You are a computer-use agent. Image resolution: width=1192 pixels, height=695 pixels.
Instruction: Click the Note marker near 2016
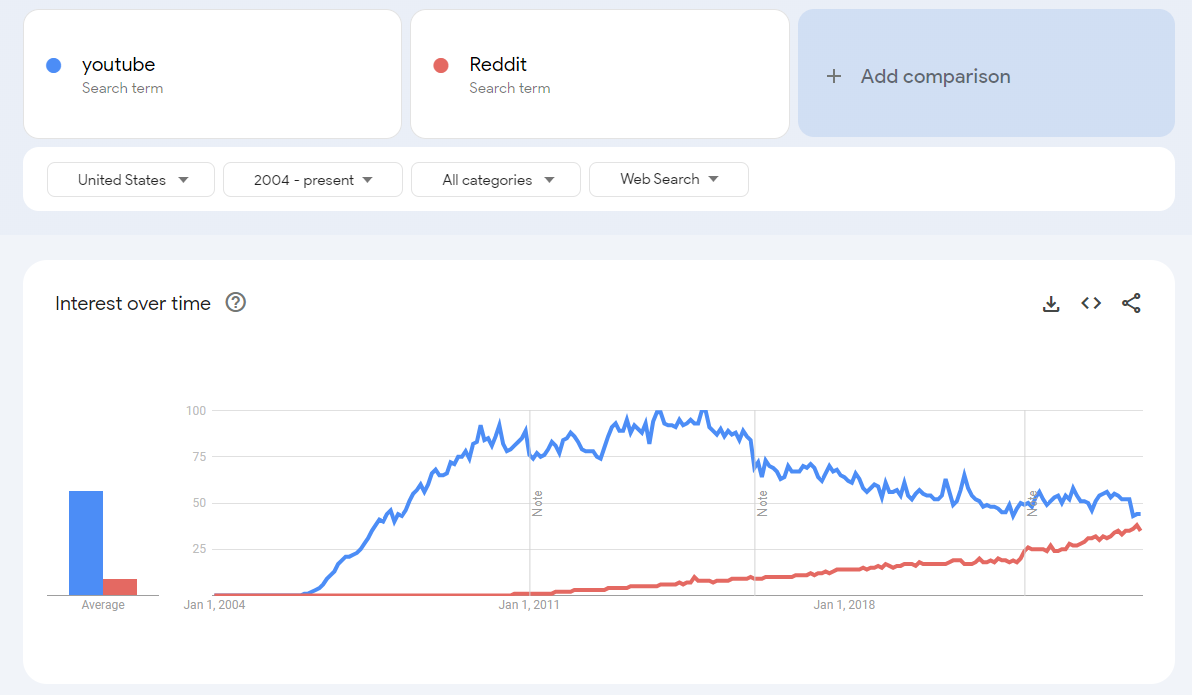coord(763,502)
